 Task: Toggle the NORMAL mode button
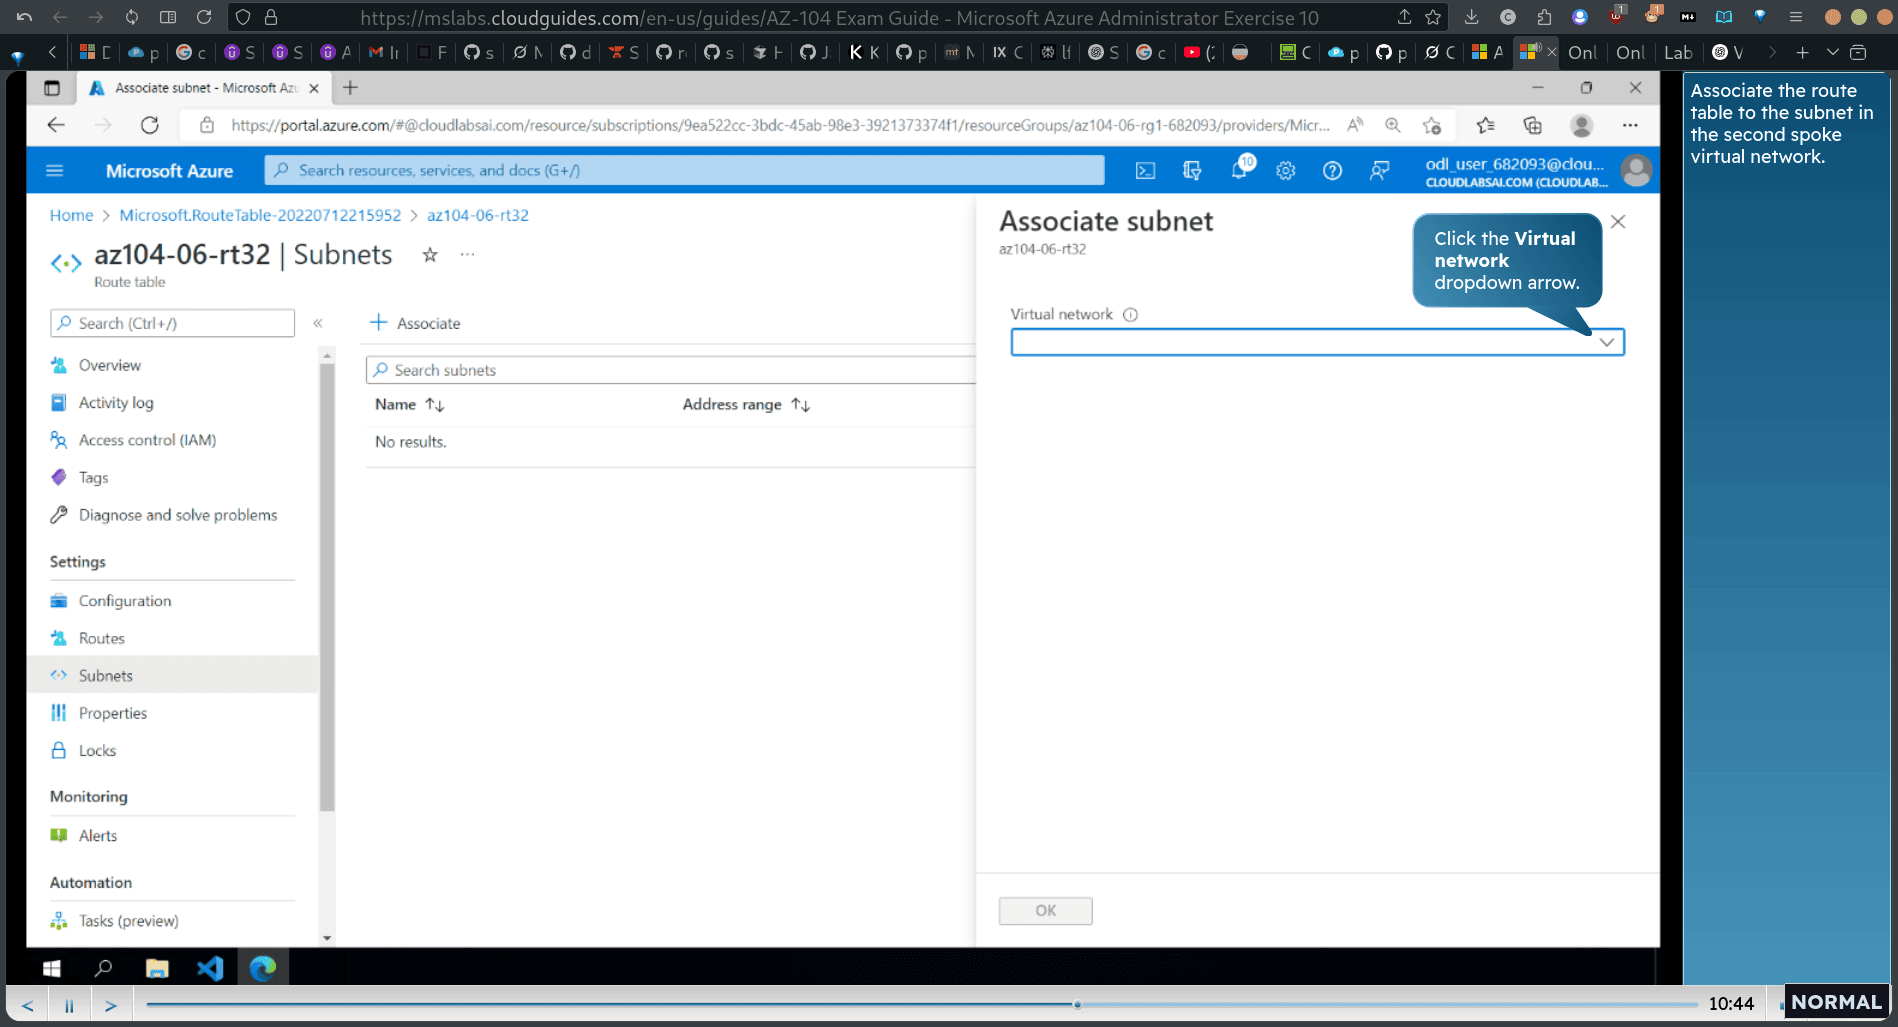click(x=1836, y=1002)
